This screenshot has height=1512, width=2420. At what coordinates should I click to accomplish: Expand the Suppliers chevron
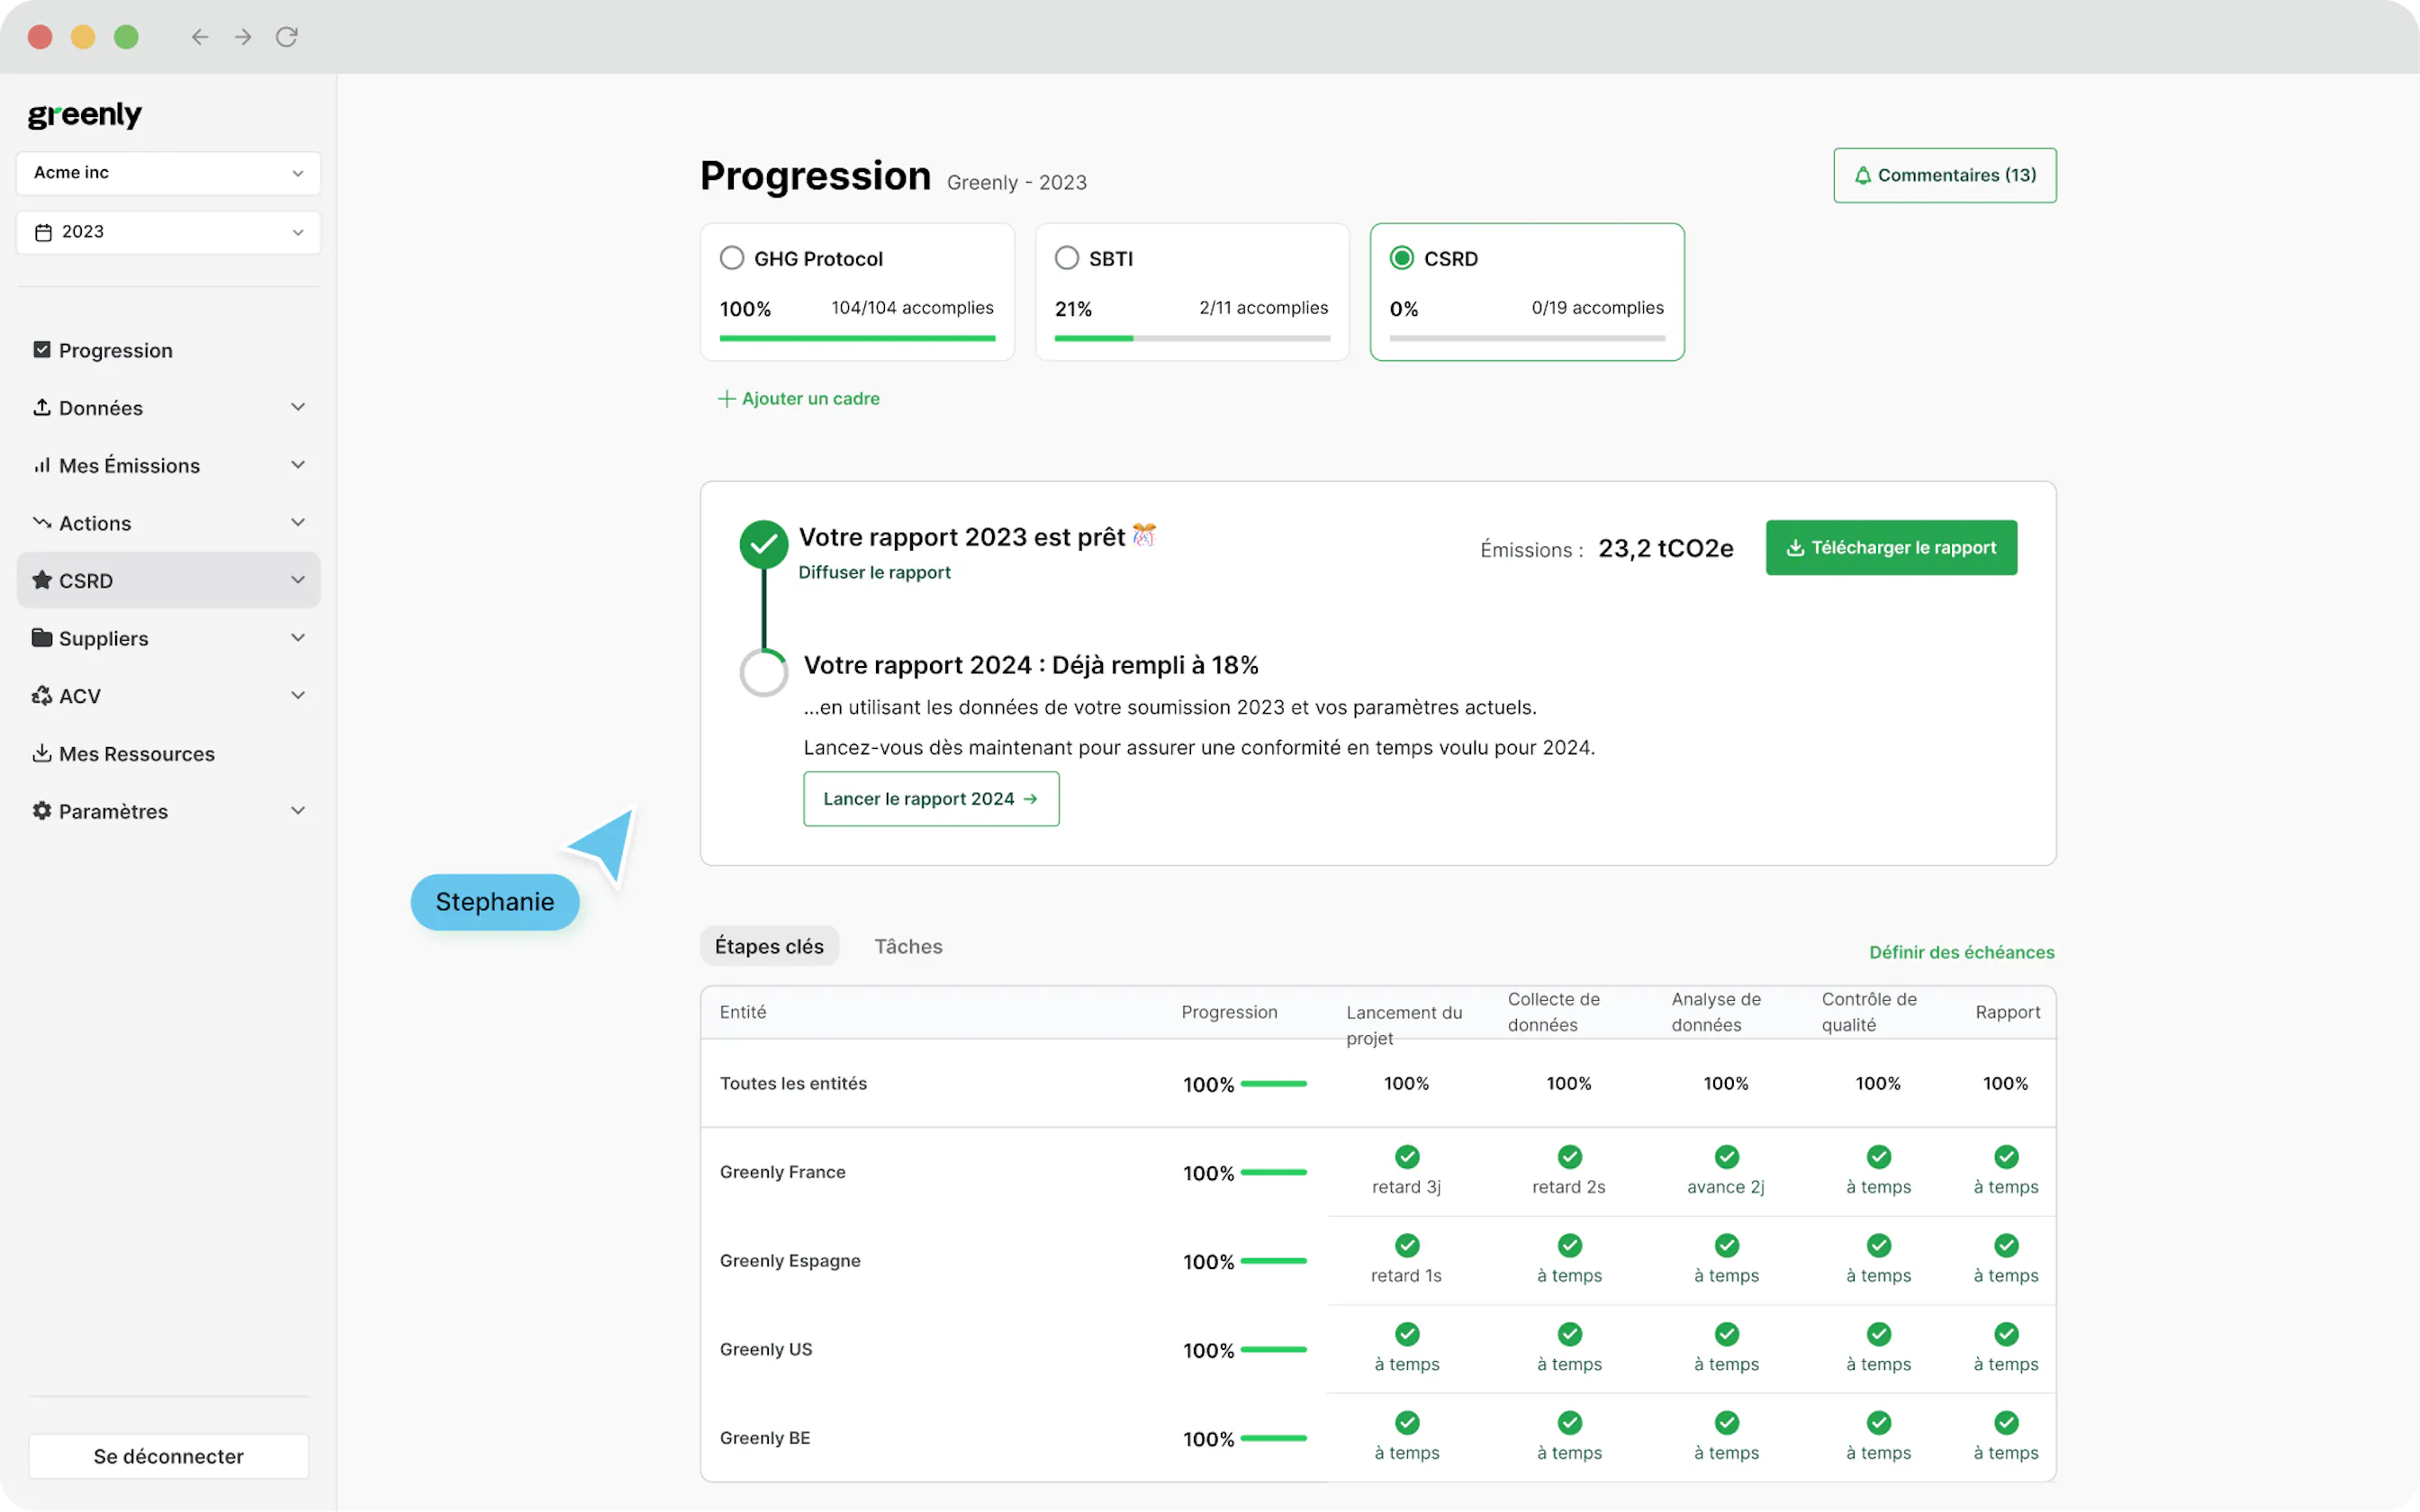[298, 637]
